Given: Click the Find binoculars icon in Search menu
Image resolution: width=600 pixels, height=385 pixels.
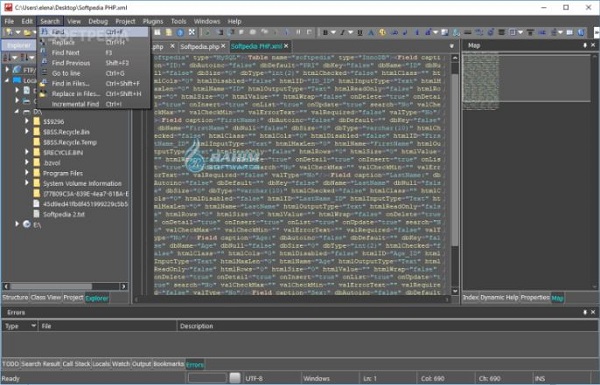Looking at the screenshot, I should click(x=44, y=31).
